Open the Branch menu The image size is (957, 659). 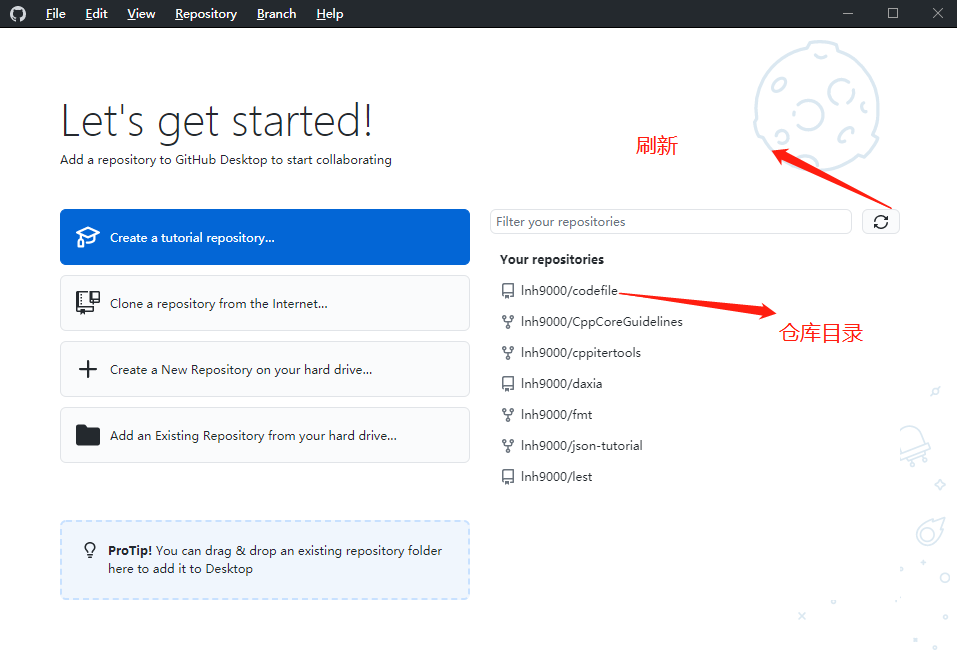click(276, 13)
